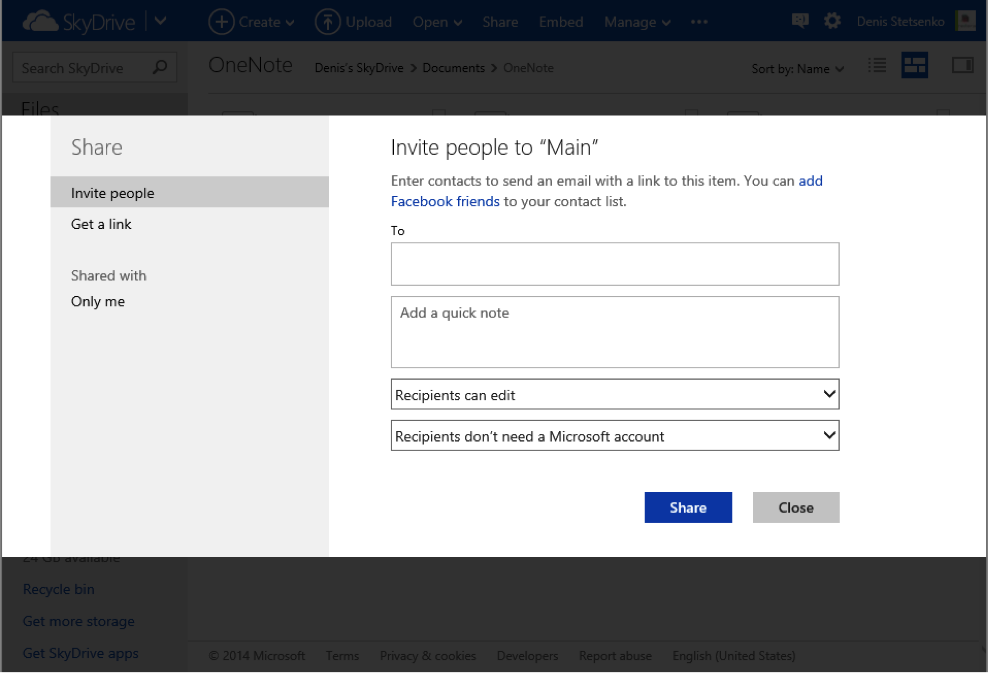Click the Denis Stetsenko account name
This screenshot has height=673, width=989.
(x=900, y=21)
